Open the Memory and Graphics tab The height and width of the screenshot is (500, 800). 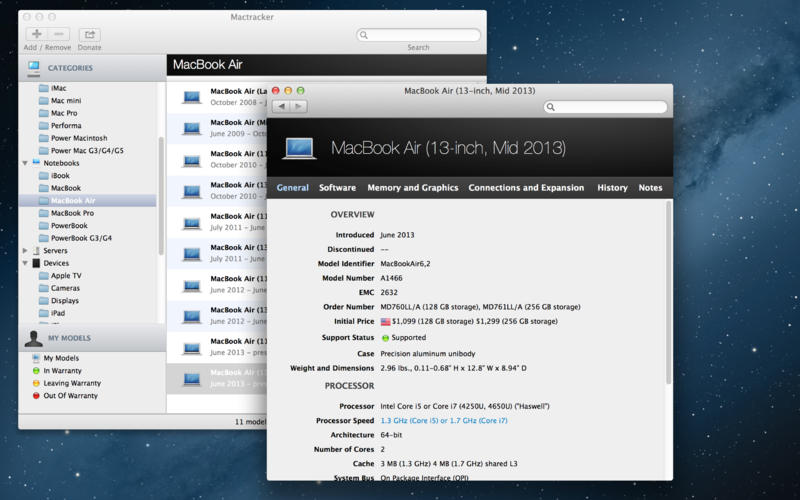coord(413,188)
